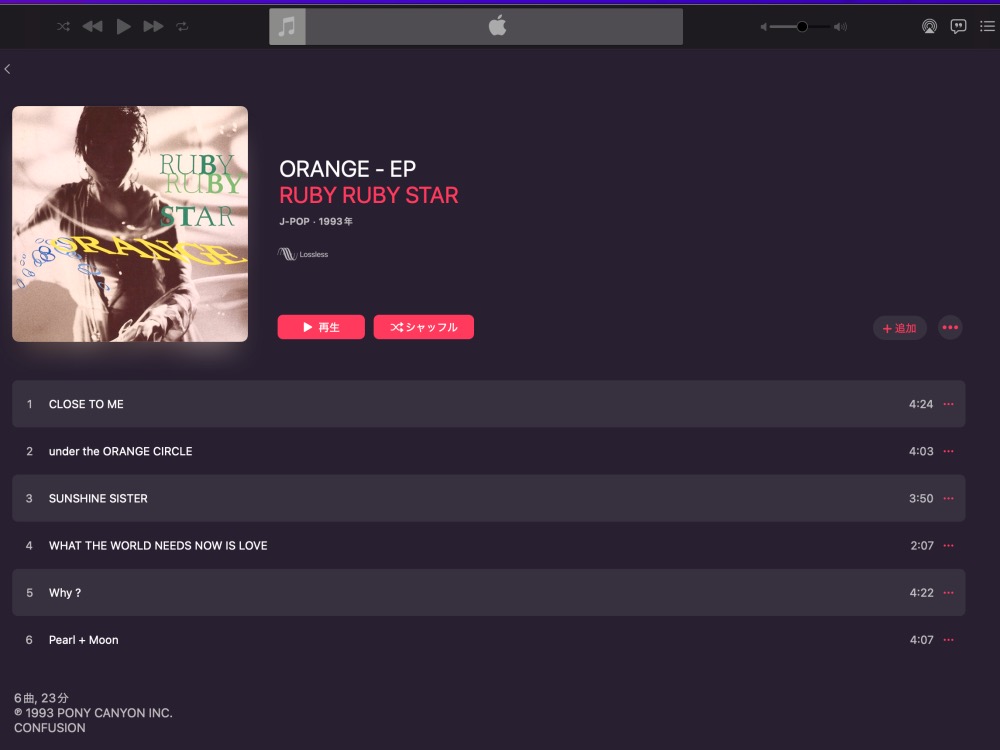1000x750 pixels.
Task: Go back with the left chevron
Action: pyautogui.click(x=8, y=69)
